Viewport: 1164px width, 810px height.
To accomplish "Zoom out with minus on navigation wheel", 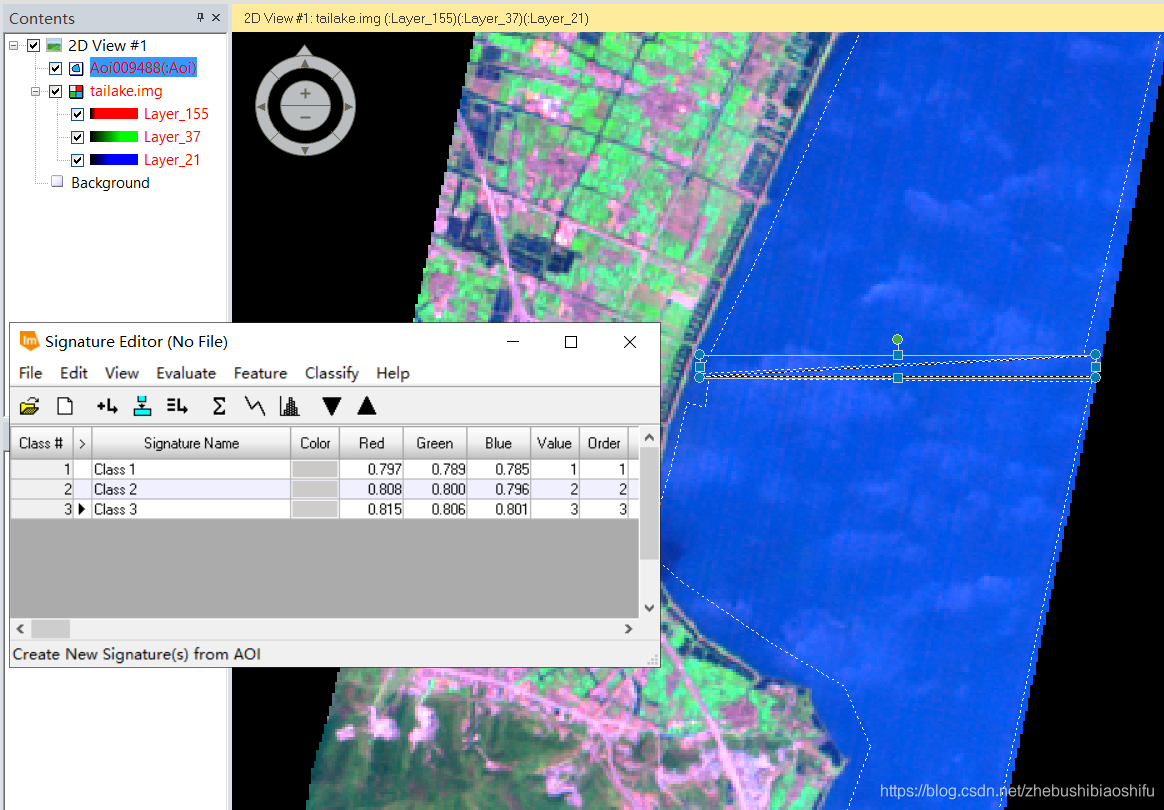I will pyautogui.click(x=305, y=117).
